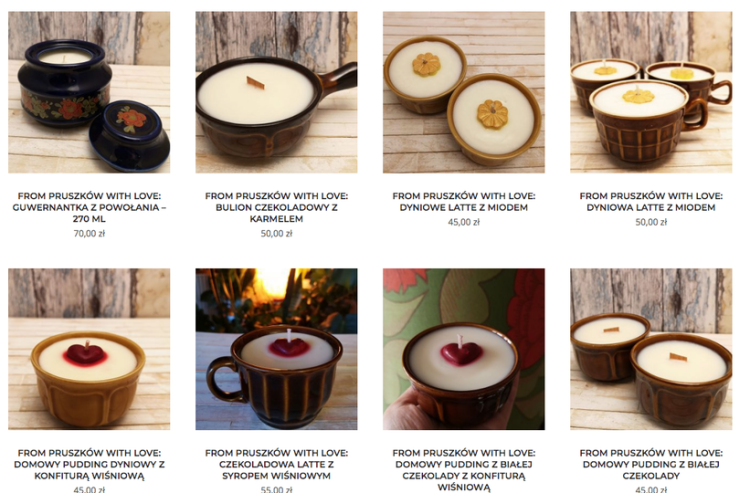Open the three-cup Dyniowa Latte photo
750x493 pixels.
point(651,92)
